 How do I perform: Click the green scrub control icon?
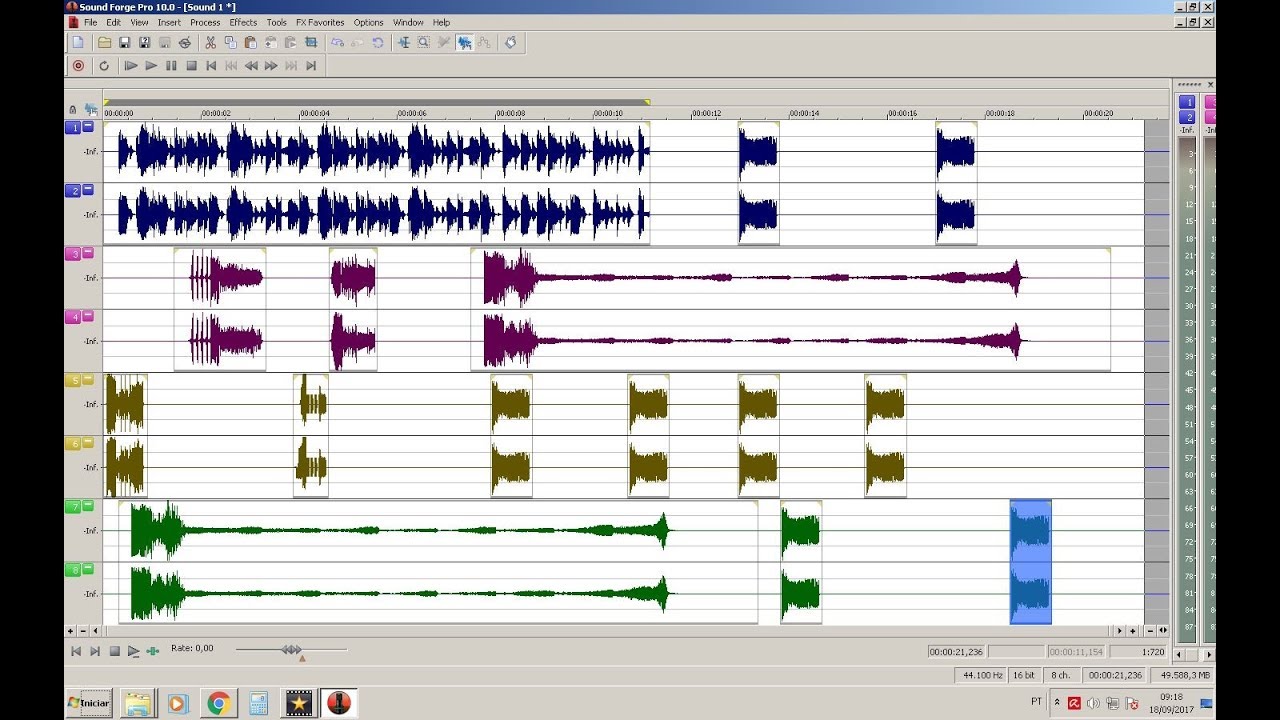tap(153, 651)
